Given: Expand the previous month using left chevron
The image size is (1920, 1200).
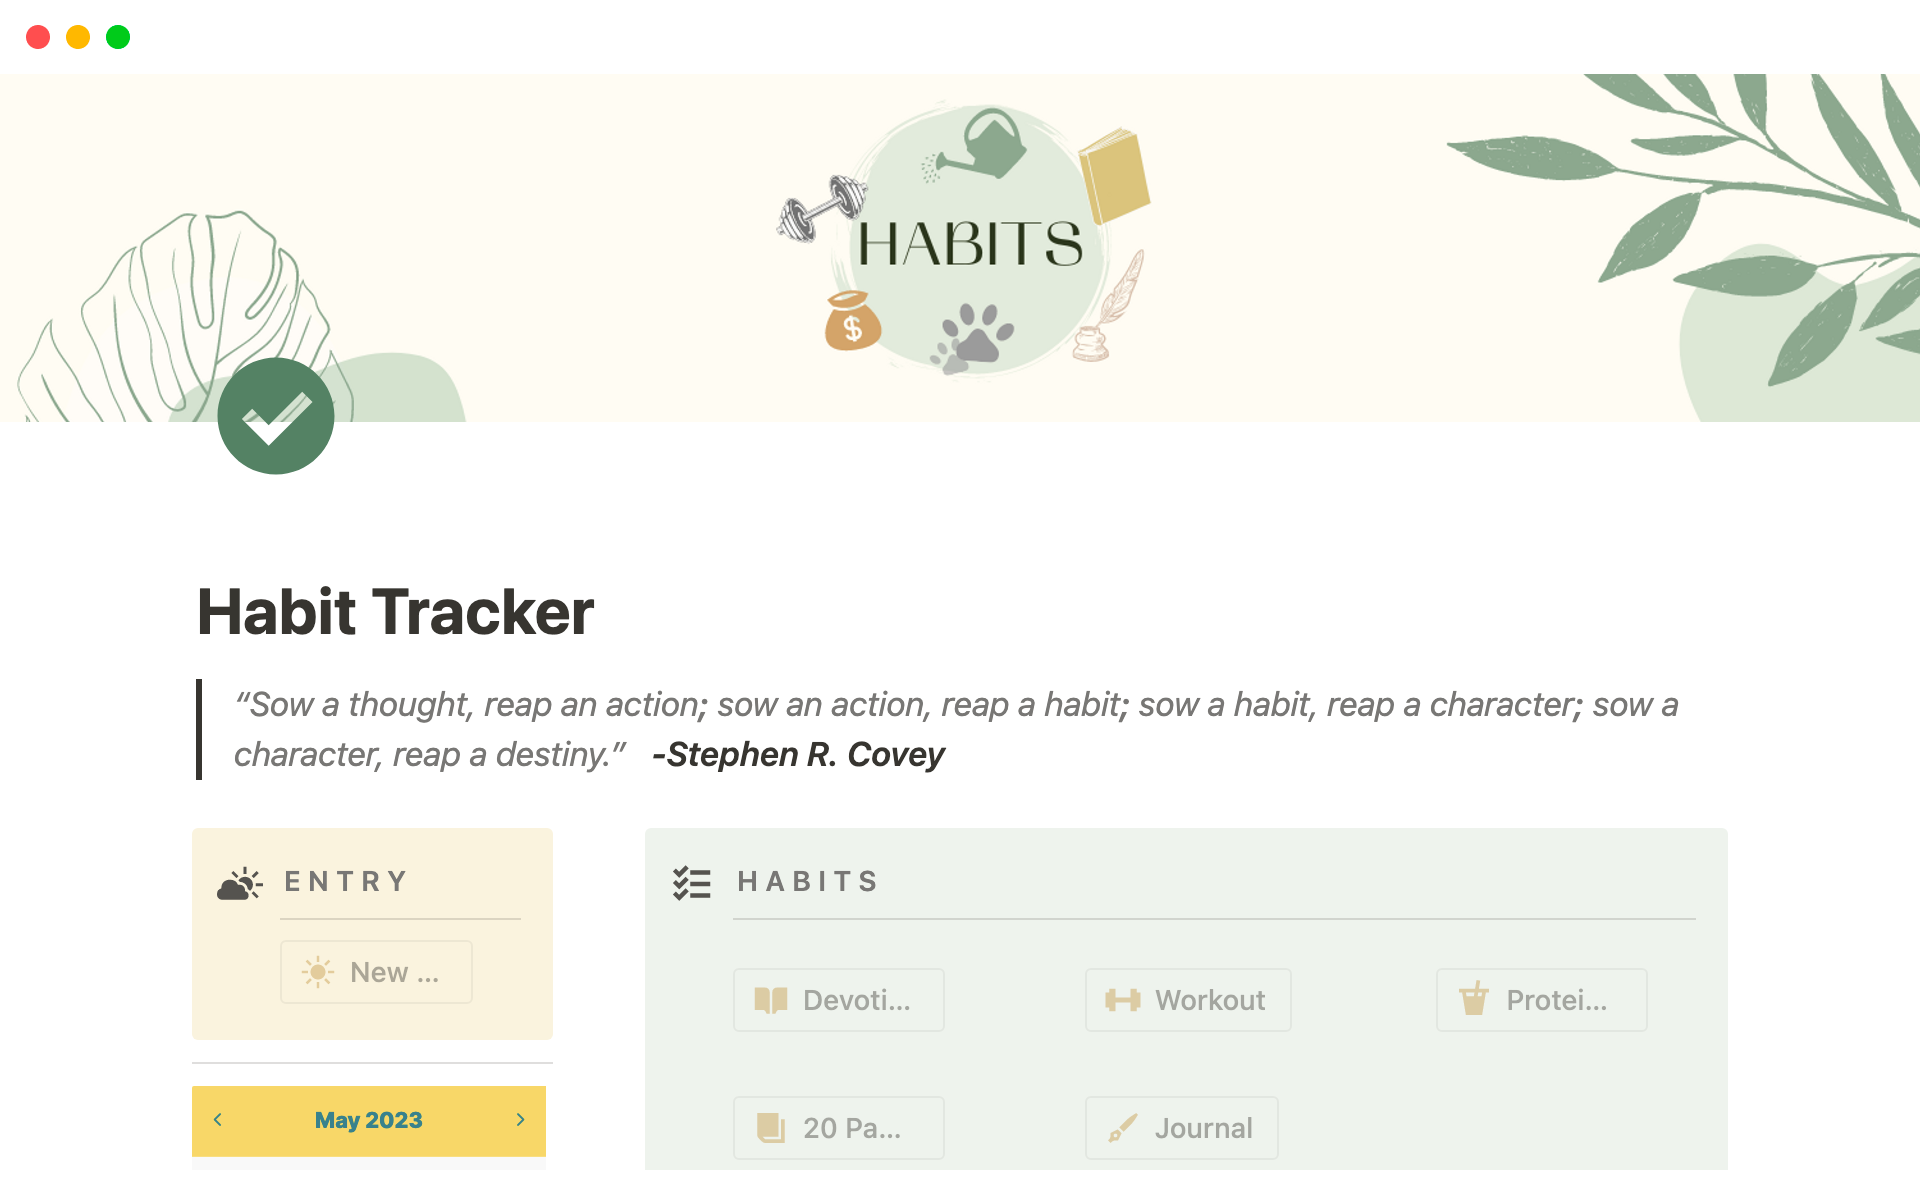Looking at the screenshot, I should 221,1118.
